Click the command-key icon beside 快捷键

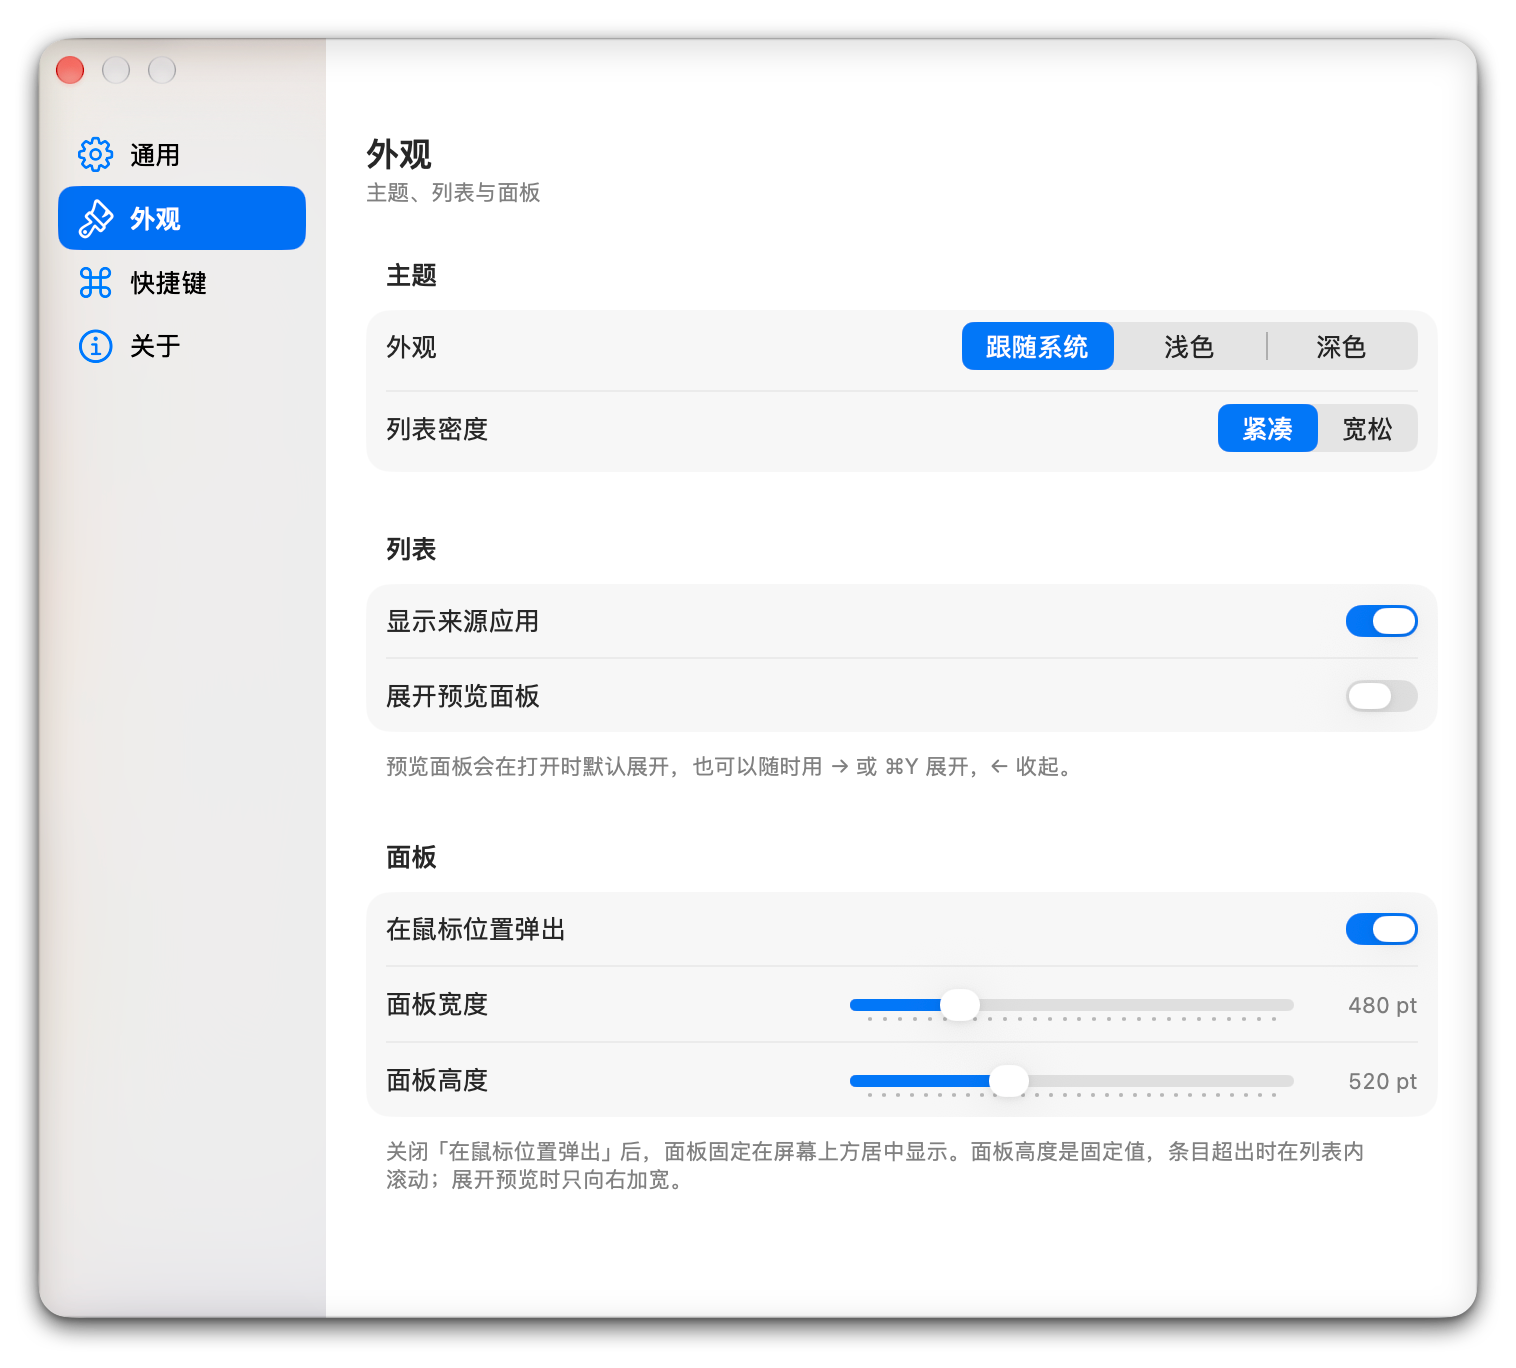pyautogui.click(x=96, y=283)
